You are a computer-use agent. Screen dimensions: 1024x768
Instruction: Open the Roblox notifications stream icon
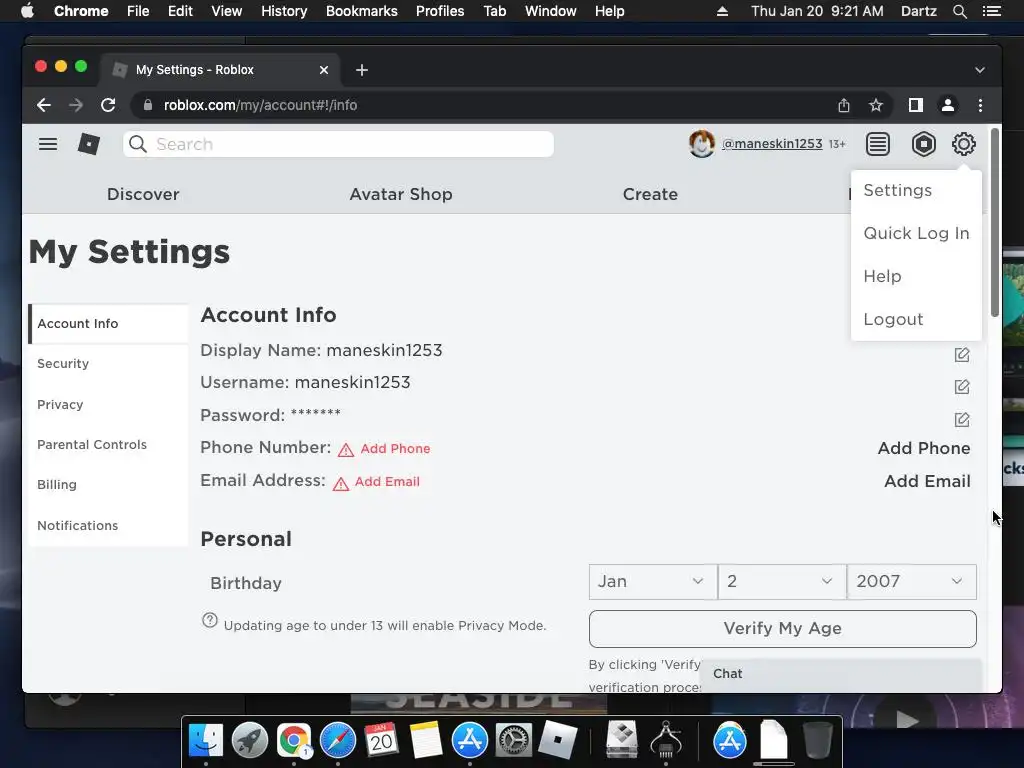[x=878, y=144]
